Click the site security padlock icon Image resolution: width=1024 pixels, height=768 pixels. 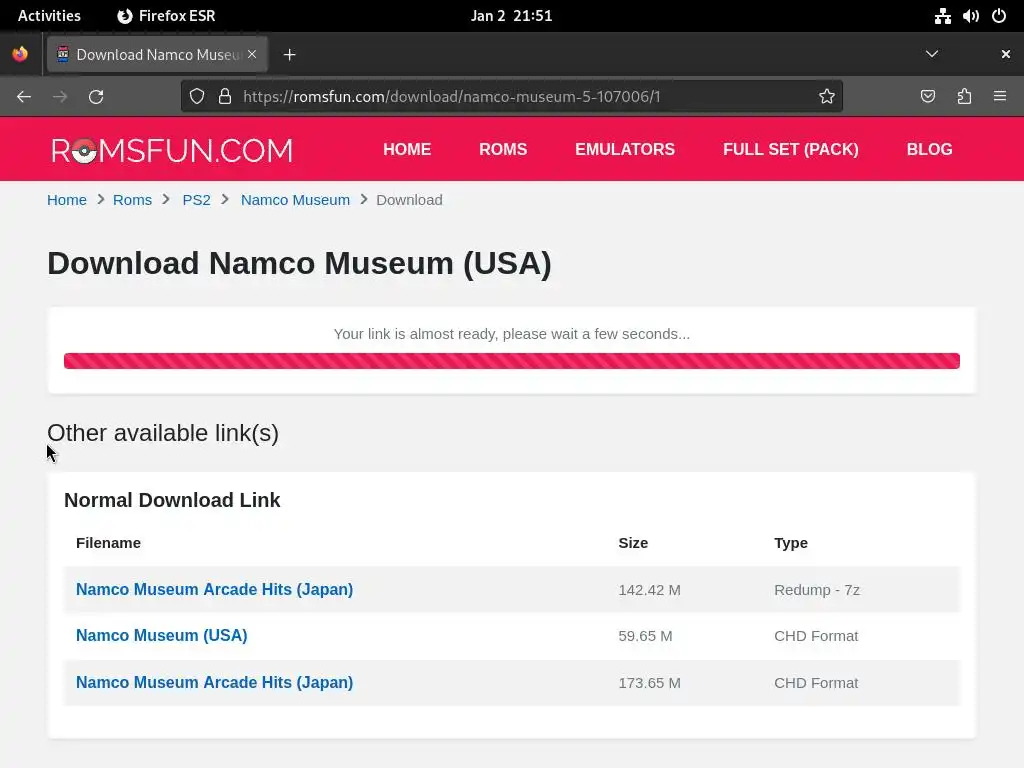tap(225, 96)
